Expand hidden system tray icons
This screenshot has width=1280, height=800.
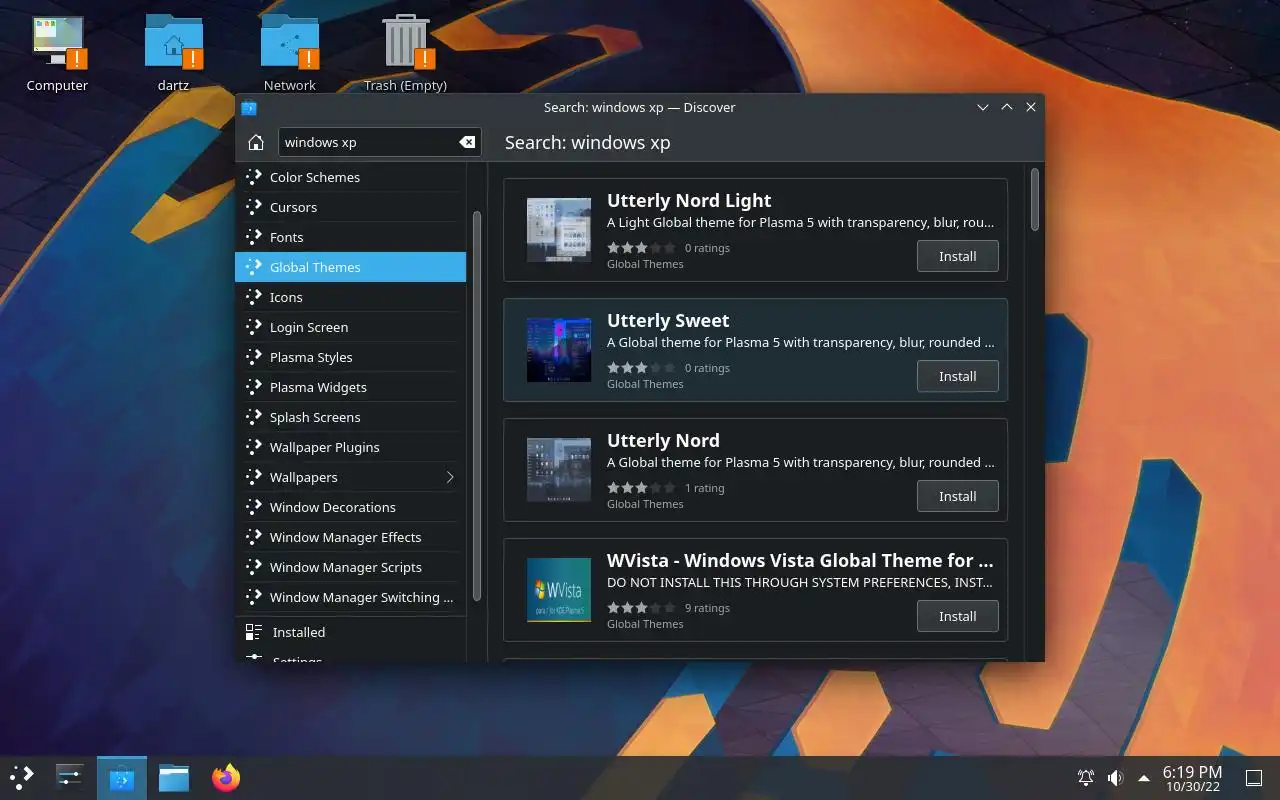click(x=1144, y=778)
